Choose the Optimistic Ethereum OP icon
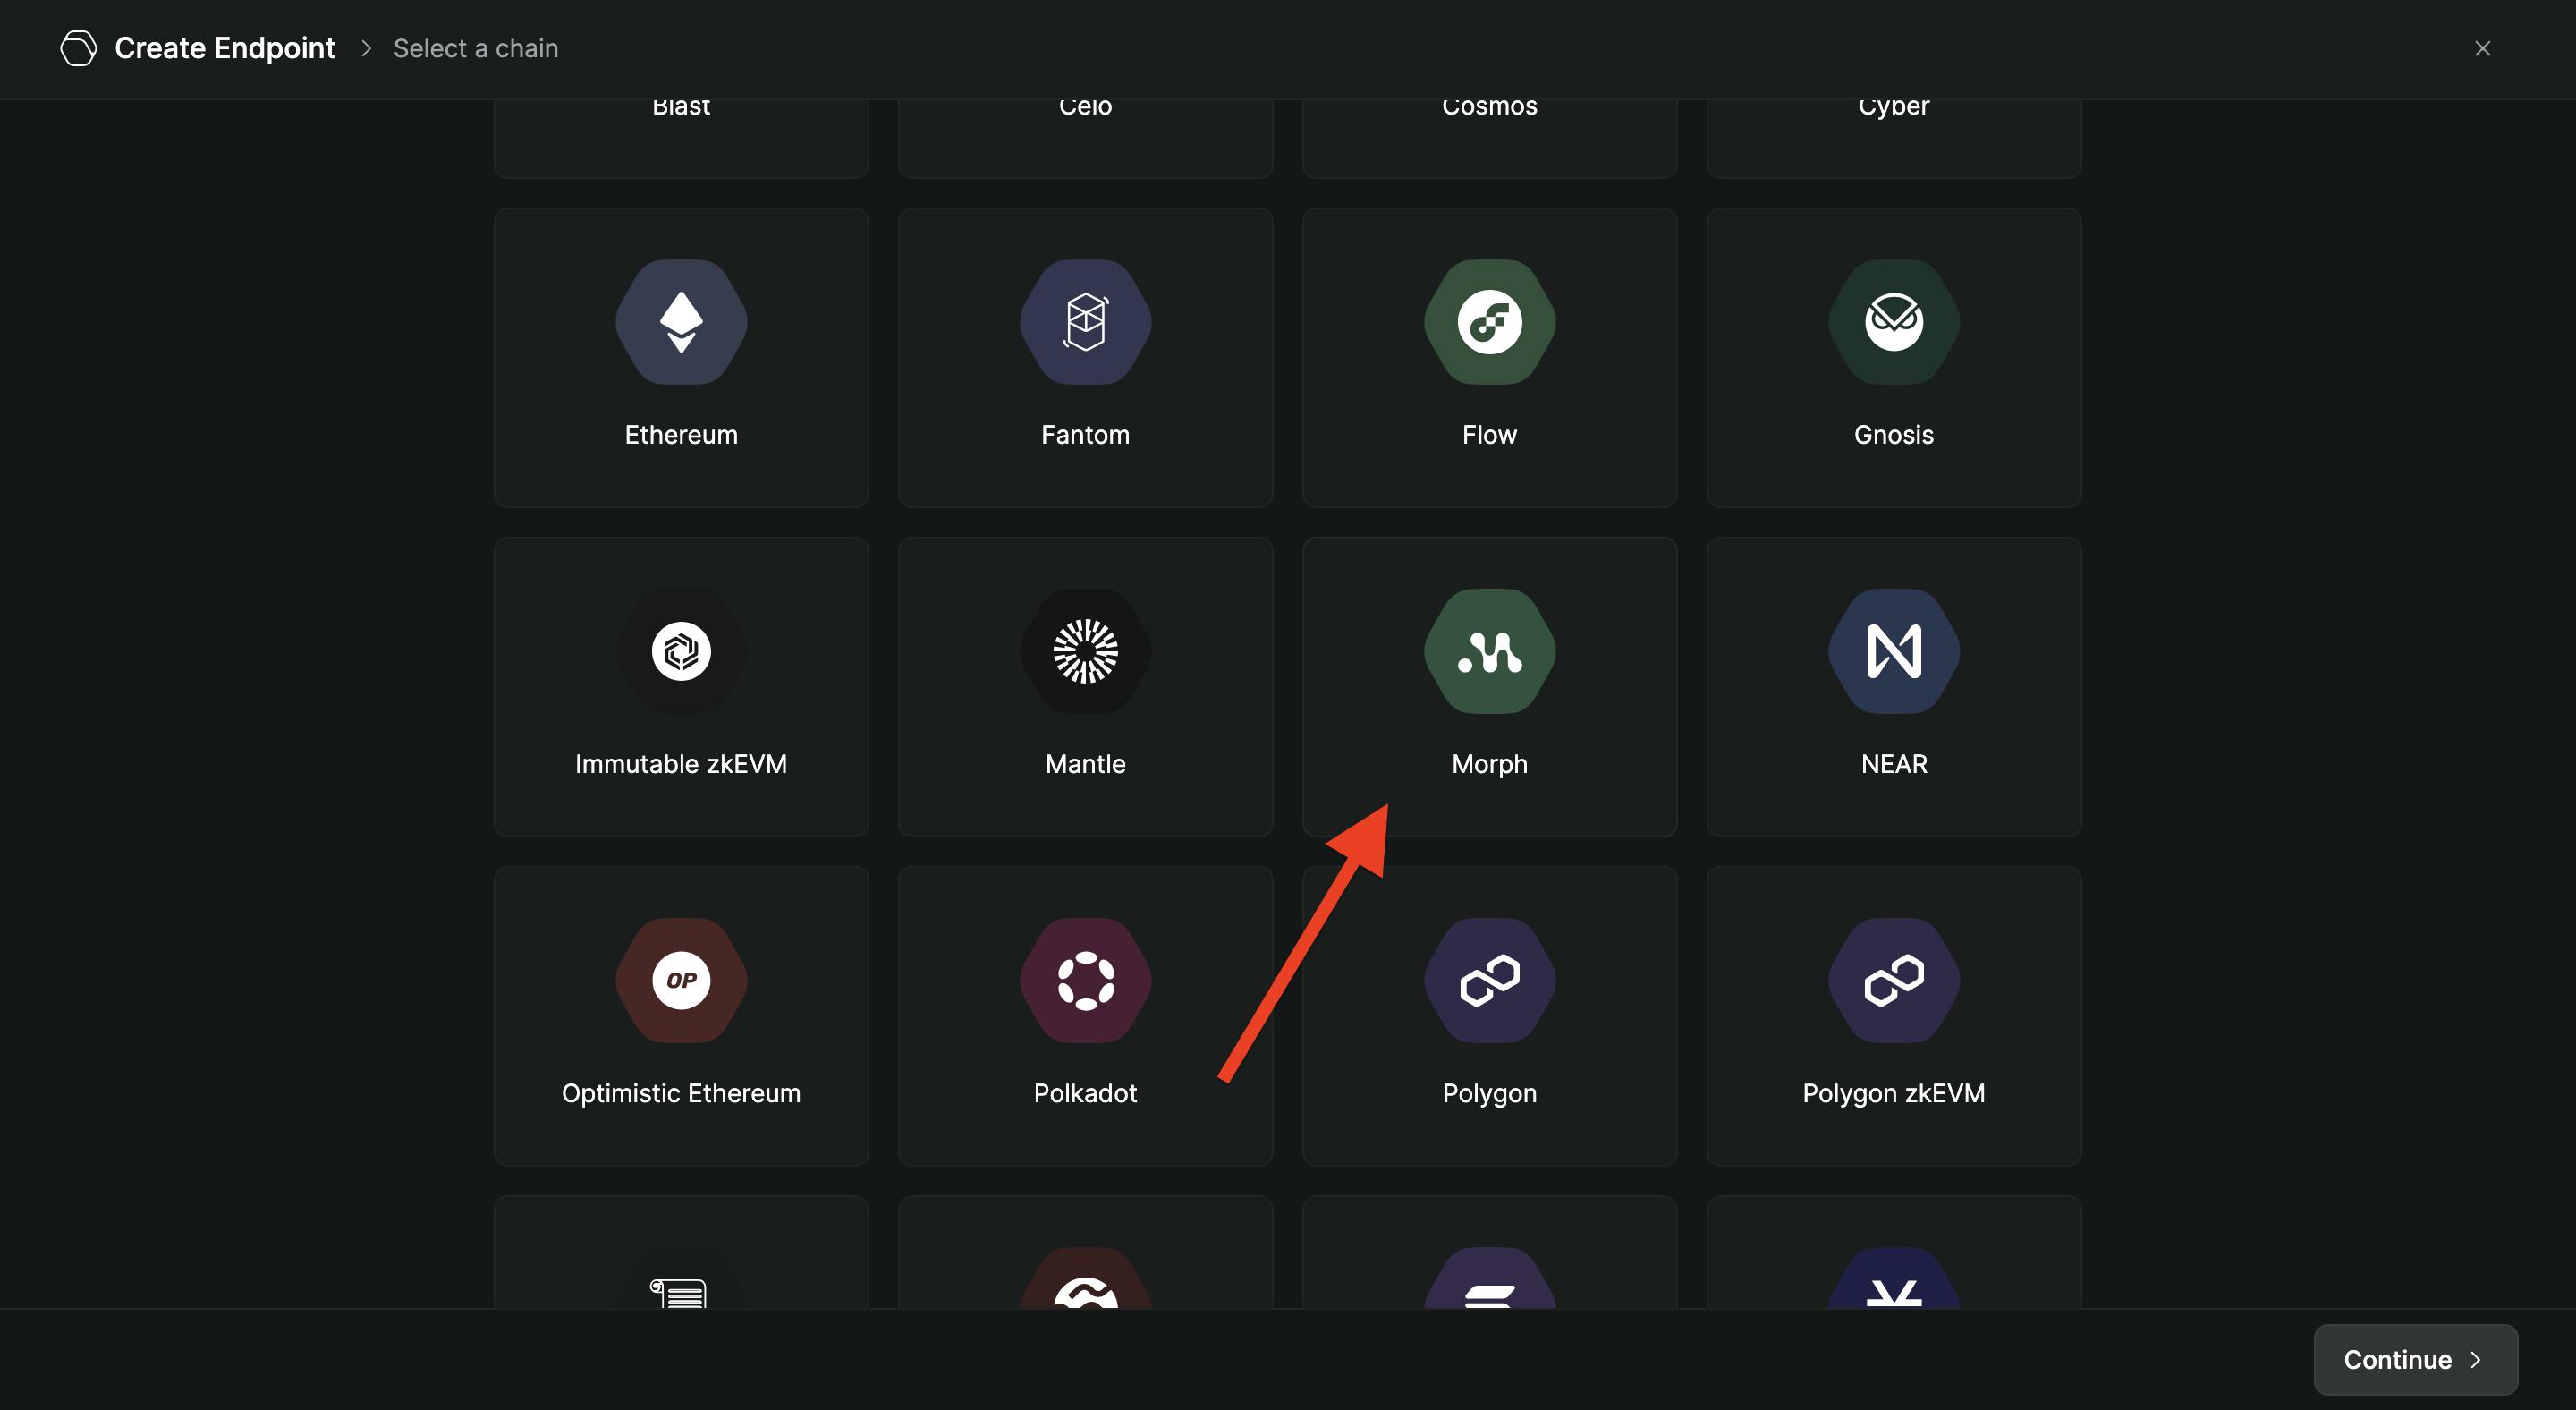Screen dimensions: 2576x1410 tap(681, 980)
